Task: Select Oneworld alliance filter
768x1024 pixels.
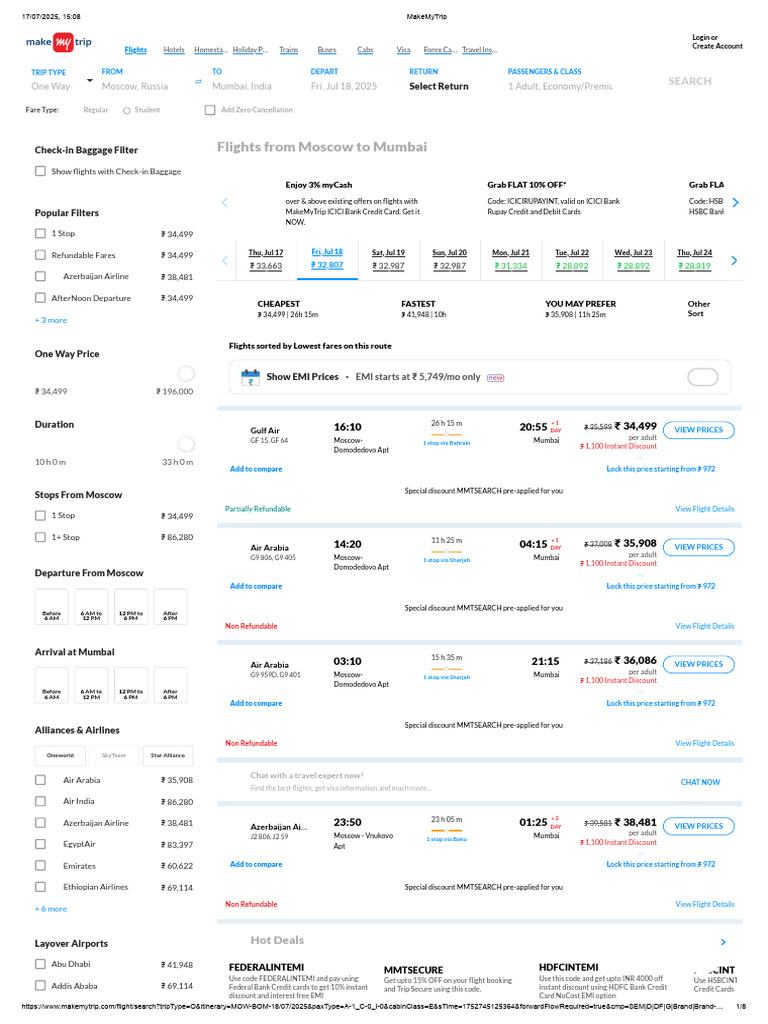Action: click(60, 755)
